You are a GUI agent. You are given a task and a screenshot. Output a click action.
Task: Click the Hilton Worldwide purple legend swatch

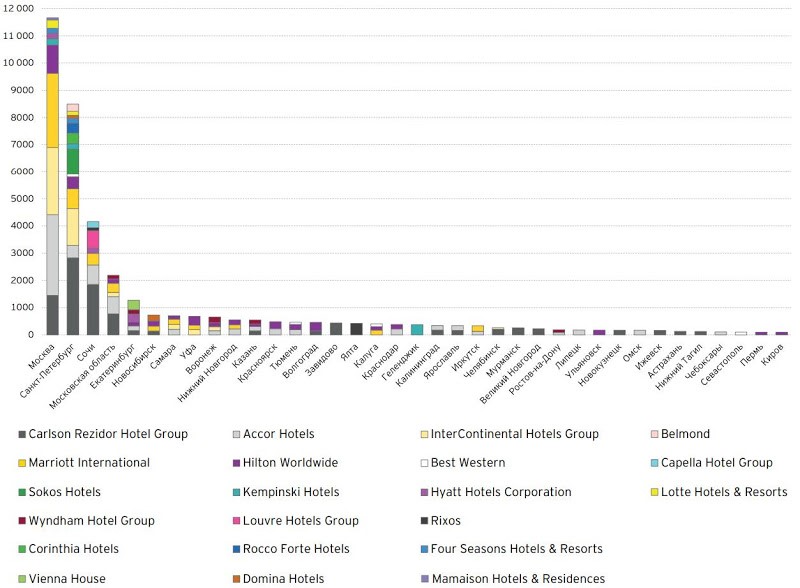pos(236,463)
